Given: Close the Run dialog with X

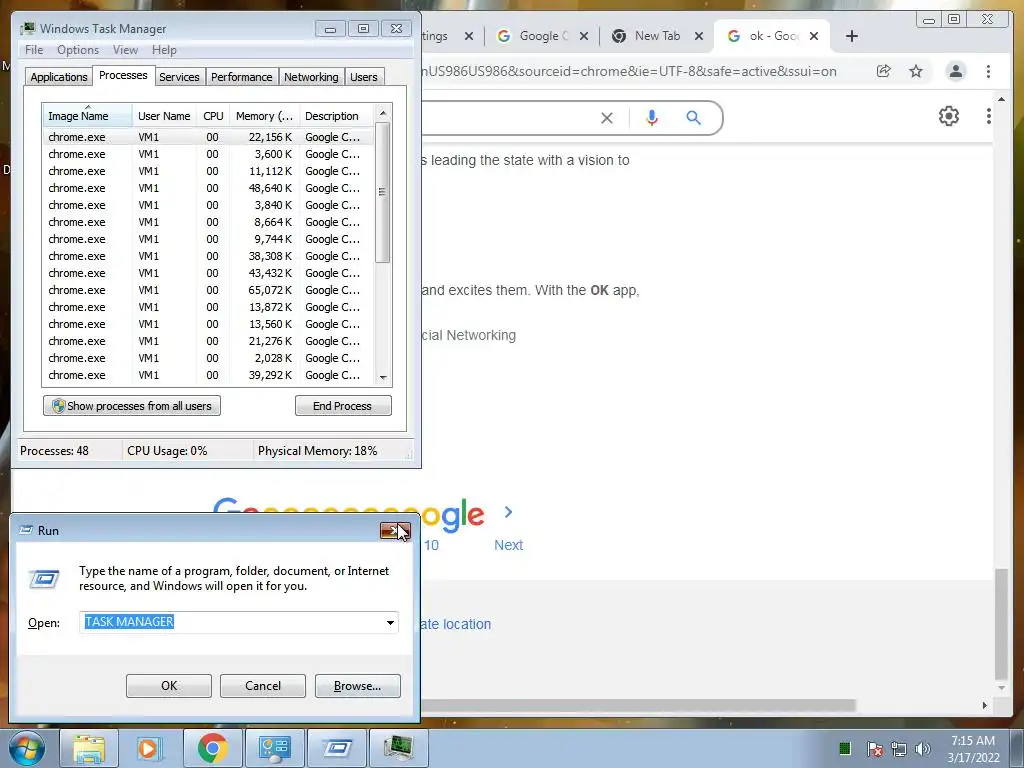Looking at the screenshot, I should [x=395, y=531].
